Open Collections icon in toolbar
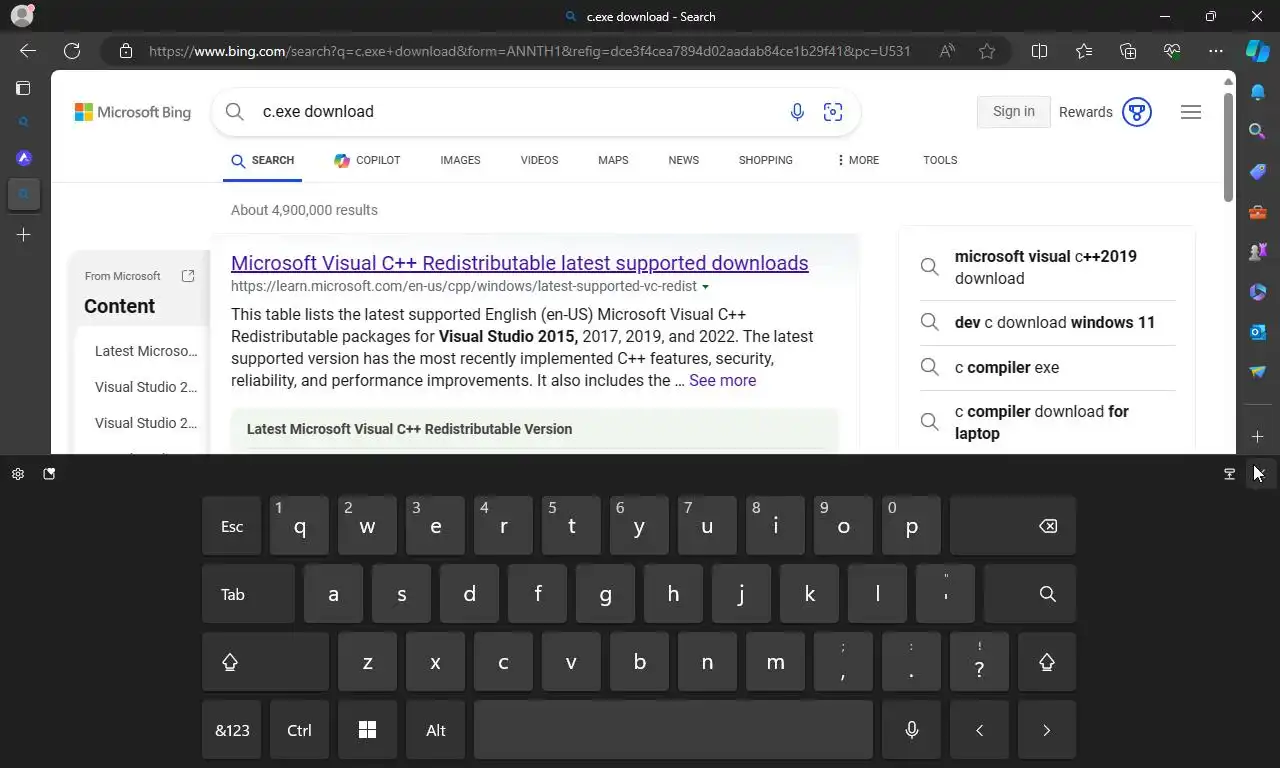Viewport: 1280px width, 768px height. [1128, 51]
